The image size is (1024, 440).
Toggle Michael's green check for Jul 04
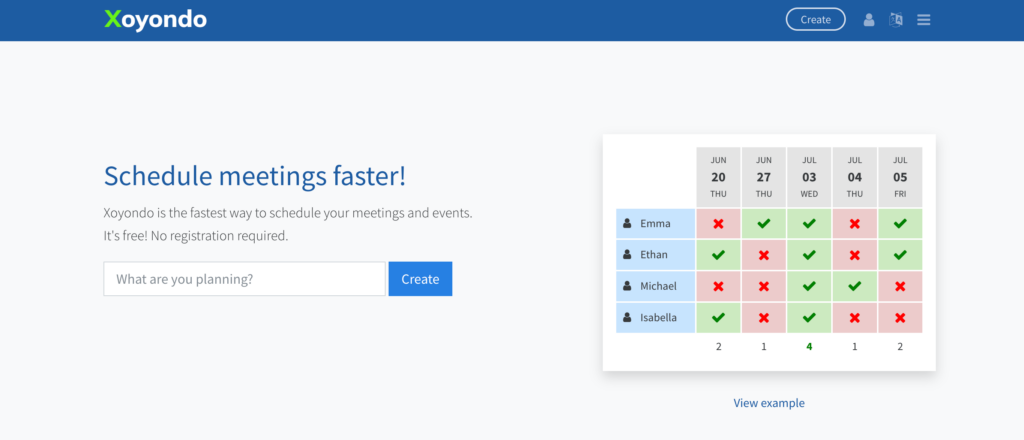[x=854, y=286]
